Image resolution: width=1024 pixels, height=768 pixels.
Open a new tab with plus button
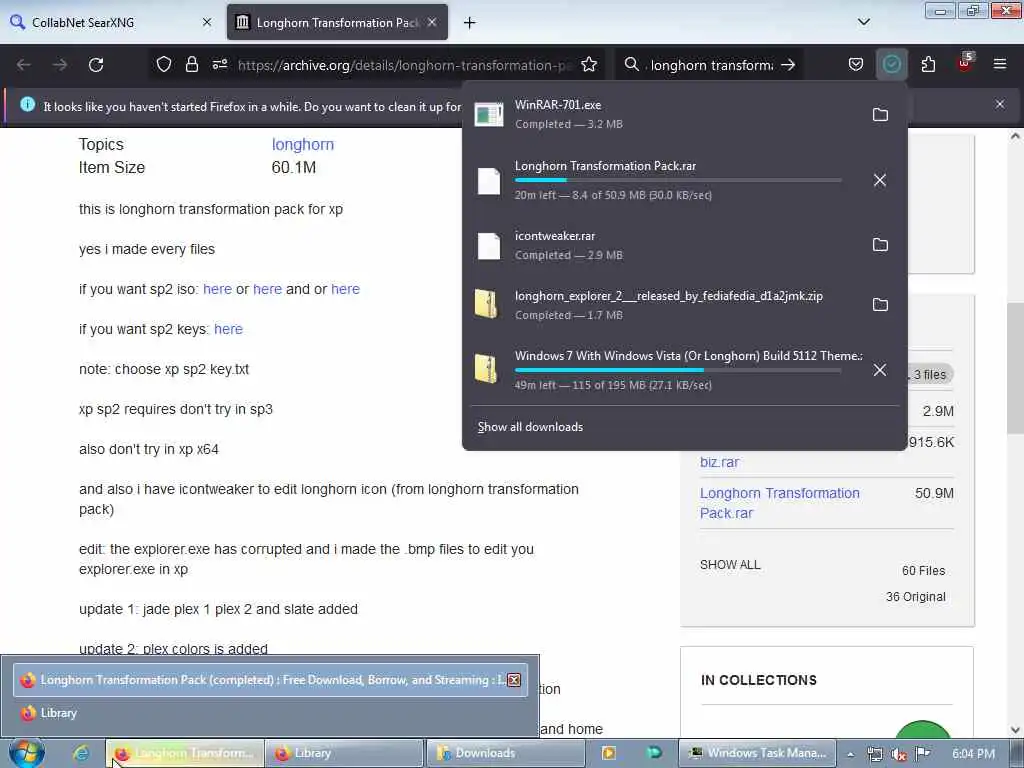click(x=470, y=23)
